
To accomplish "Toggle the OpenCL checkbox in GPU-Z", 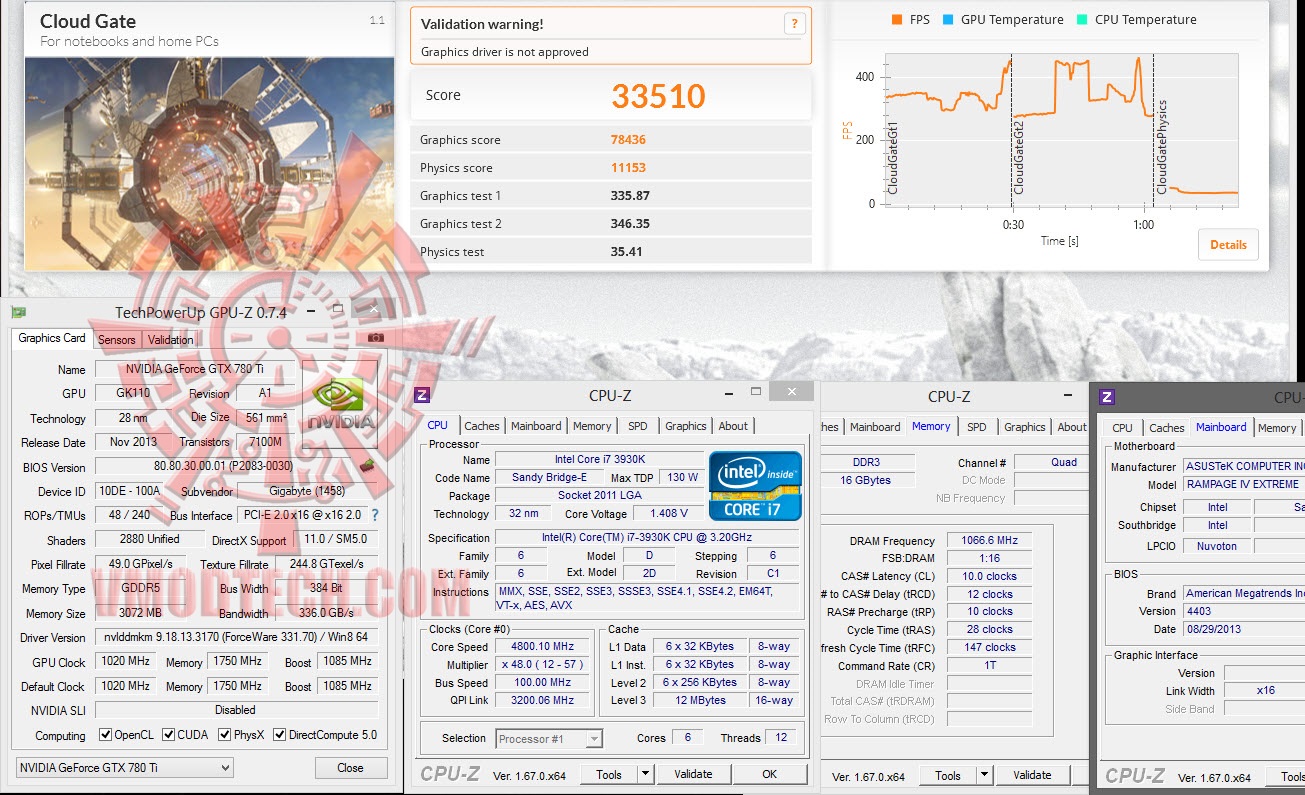I will click(x=106, y=735).
